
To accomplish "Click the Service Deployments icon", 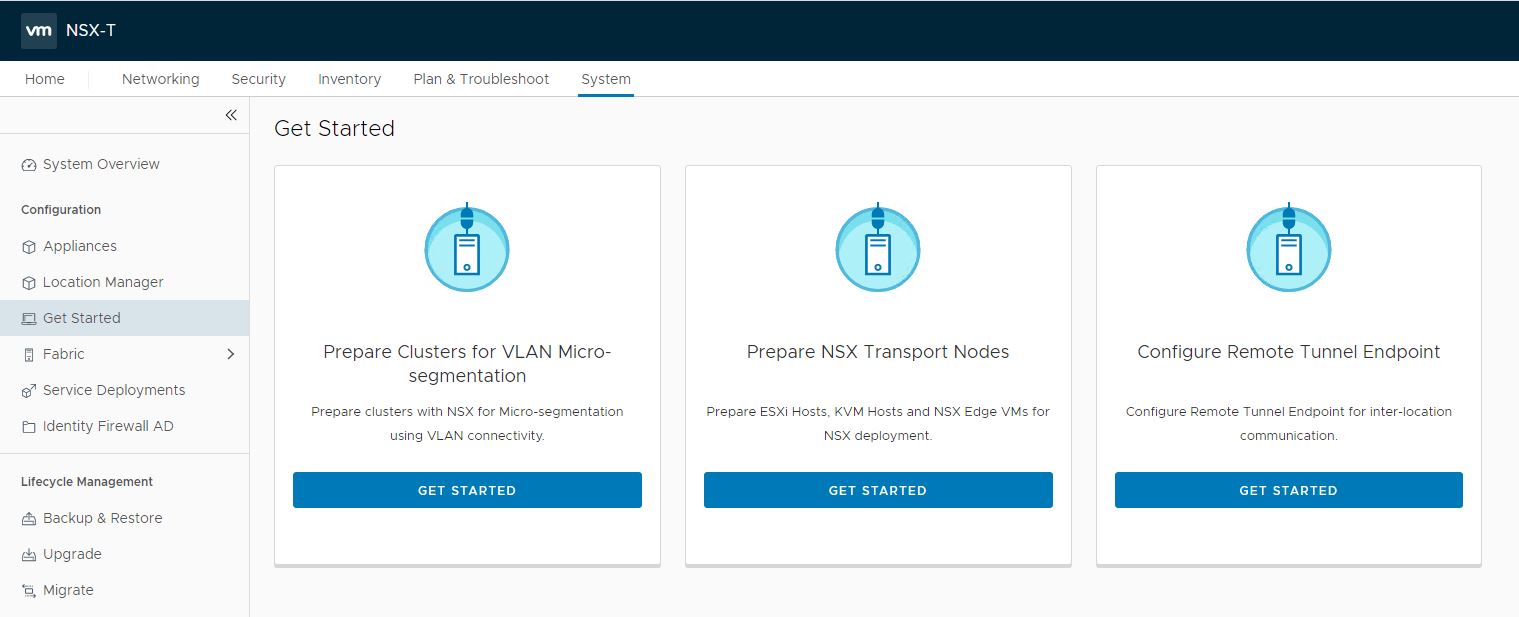I will [x=29, y=391].
